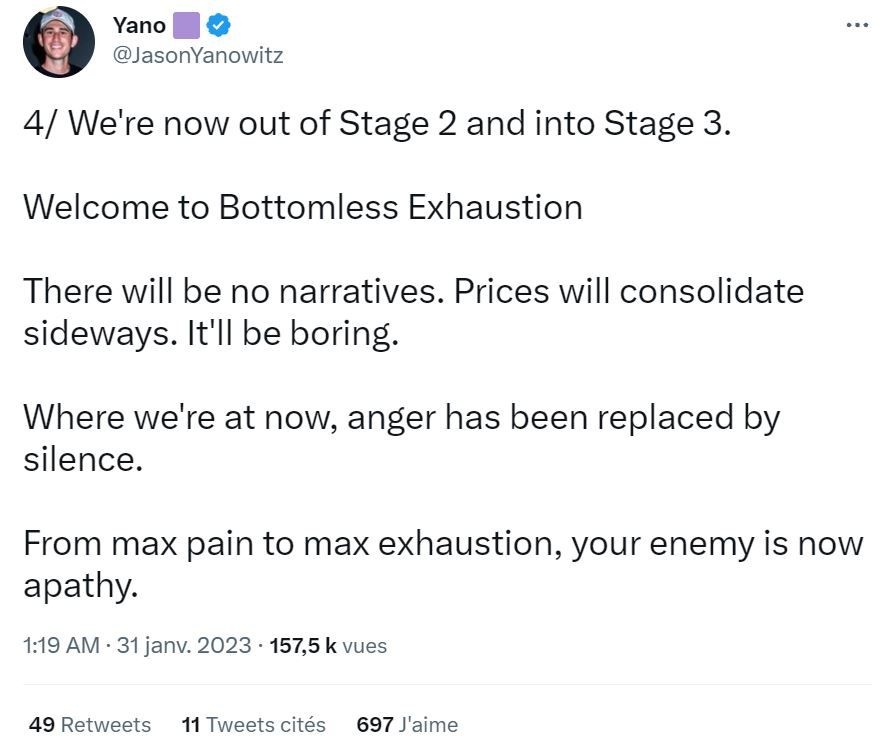
Task: Open the @JasonYanowitz handle link
Action: pos(198,55)
